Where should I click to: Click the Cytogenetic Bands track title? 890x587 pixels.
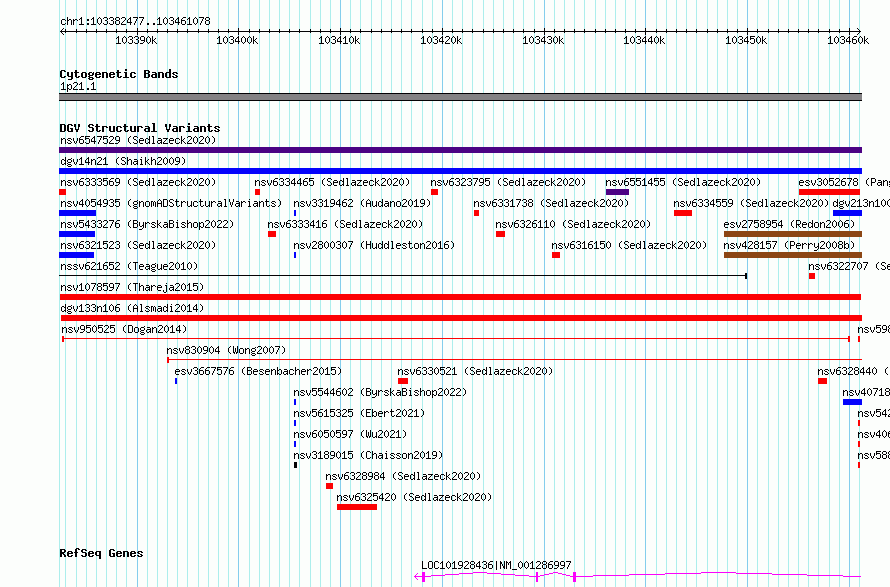119,74
